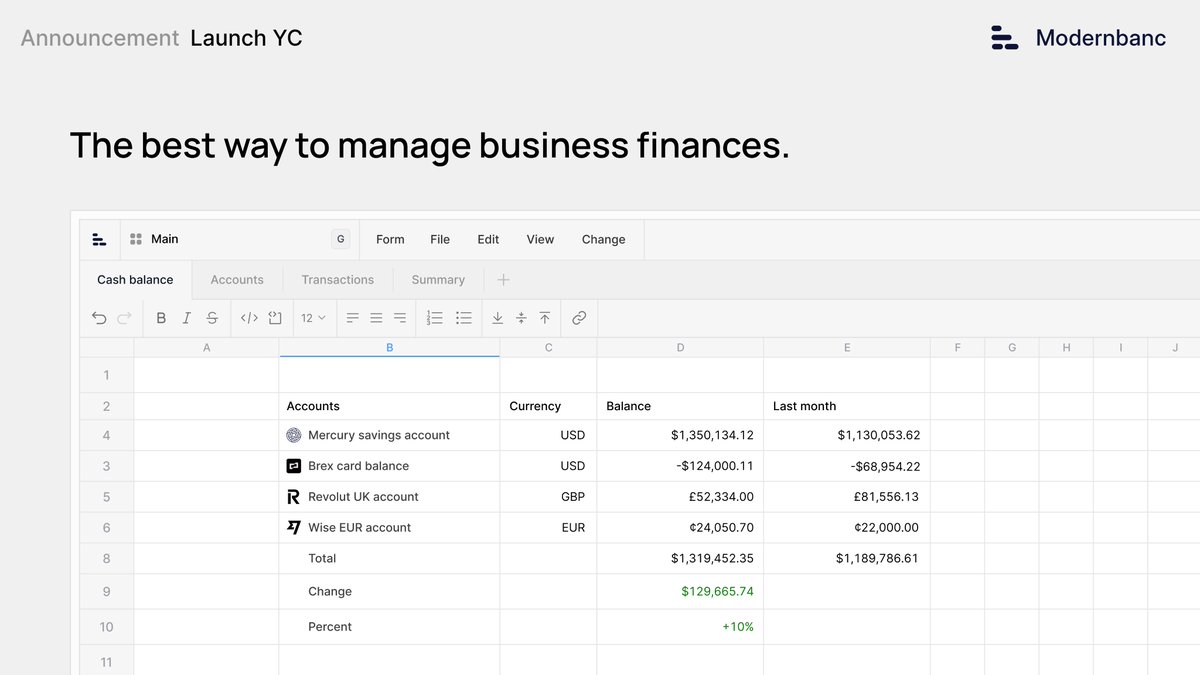Image resolution: width=1200 pixels, height=675 pixels.
Task: Toggle italic formatting
Action: [x=186, y=318]
